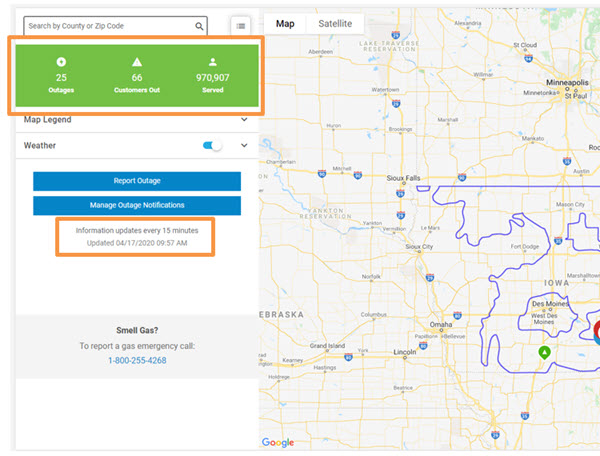This screenshot has width=600, height=456.
Task: Switch to the Satellite view tab
Action: [335, 24]
